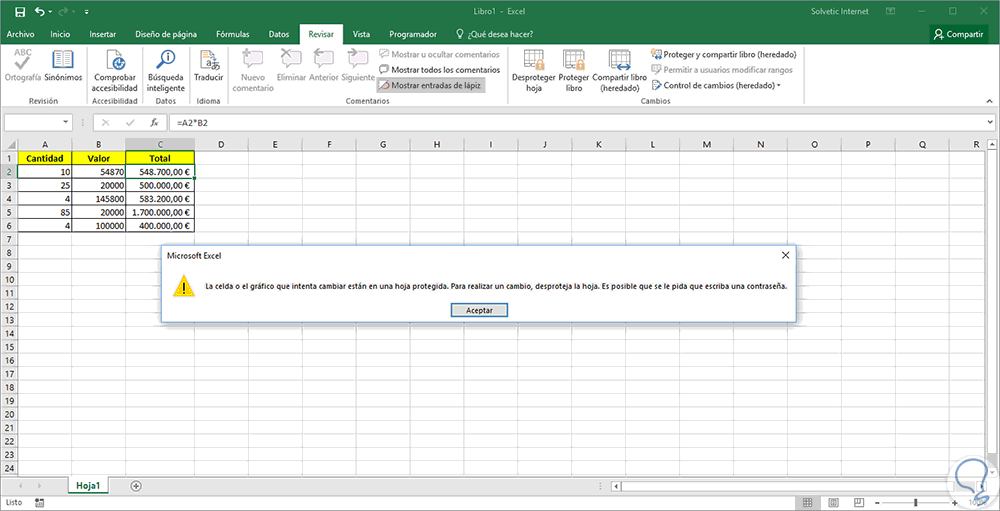Click Nuevo comentario
The height and width of the screenshot is (511, 1000).
(253, 70)
